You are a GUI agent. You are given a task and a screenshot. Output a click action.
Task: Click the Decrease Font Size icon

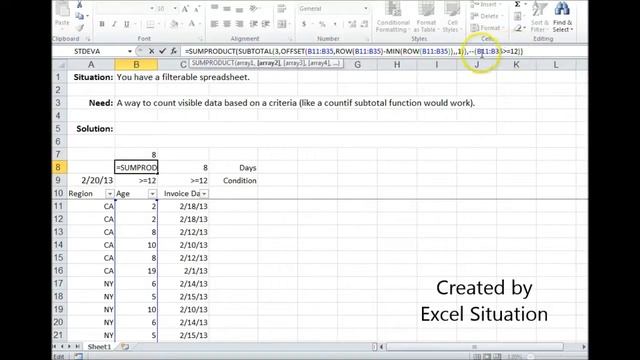coord(197,9)
